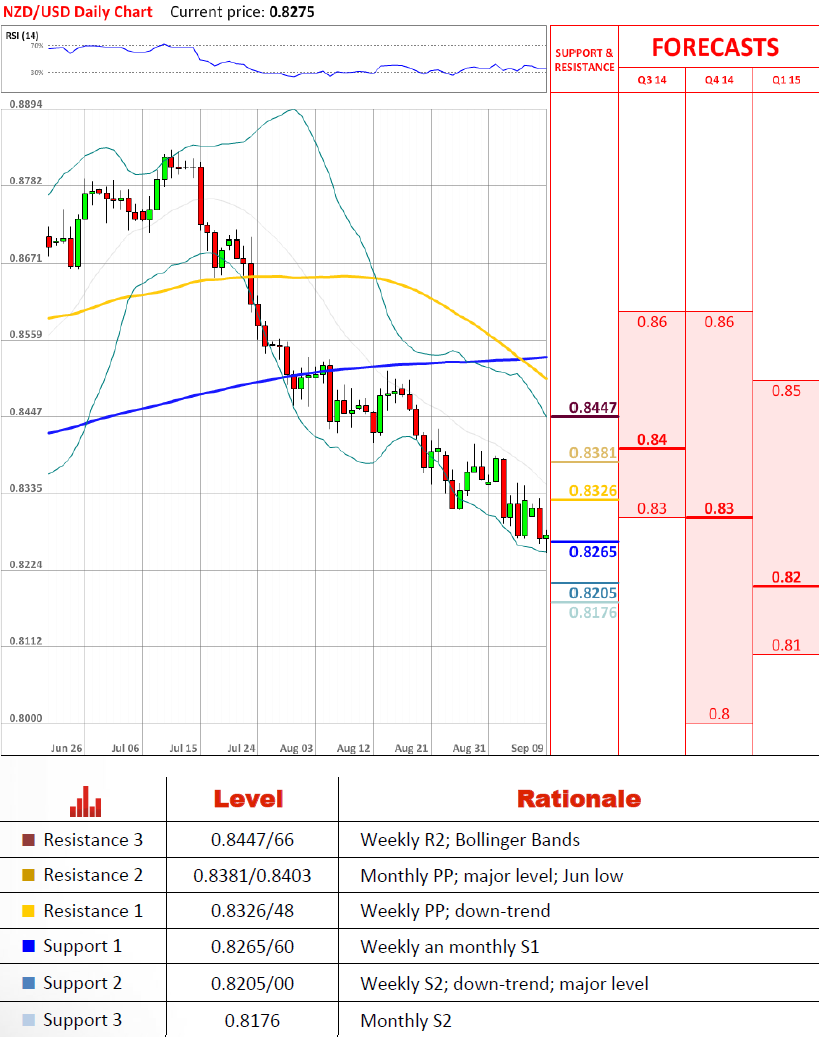Click the 'Weekly an monthly S1' rationale
The image size is (819, 1037).
450,947
